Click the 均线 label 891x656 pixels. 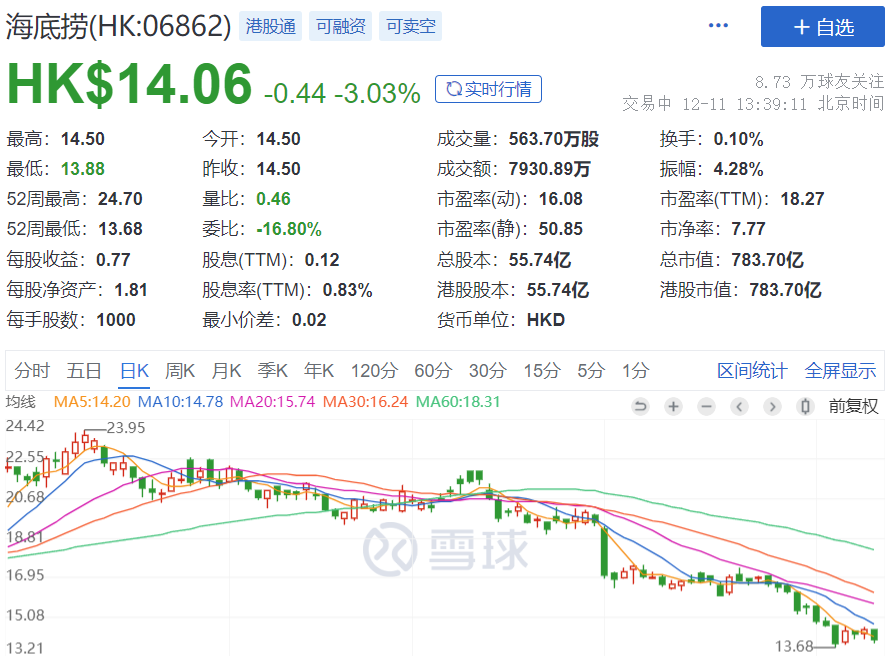[20, 402]
